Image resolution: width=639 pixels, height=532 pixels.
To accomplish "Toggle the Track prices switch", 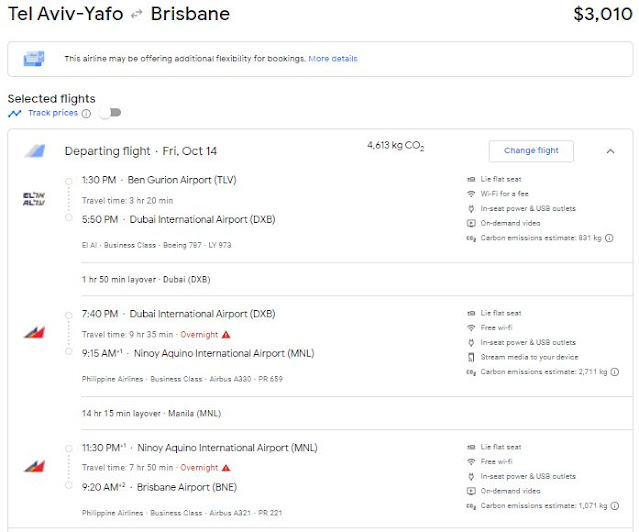I will (109, 113).
